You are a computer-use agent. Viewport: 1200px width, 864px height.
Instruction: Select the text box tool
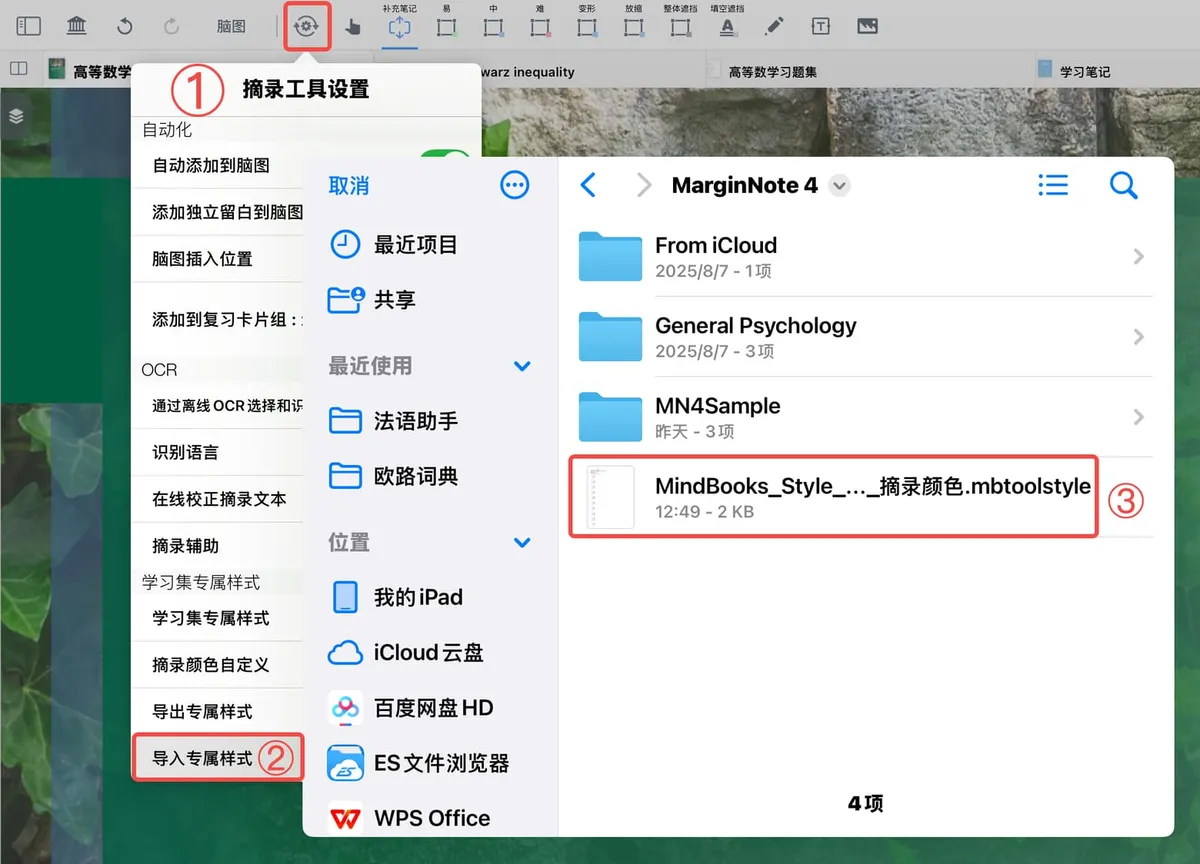[821, 27]
